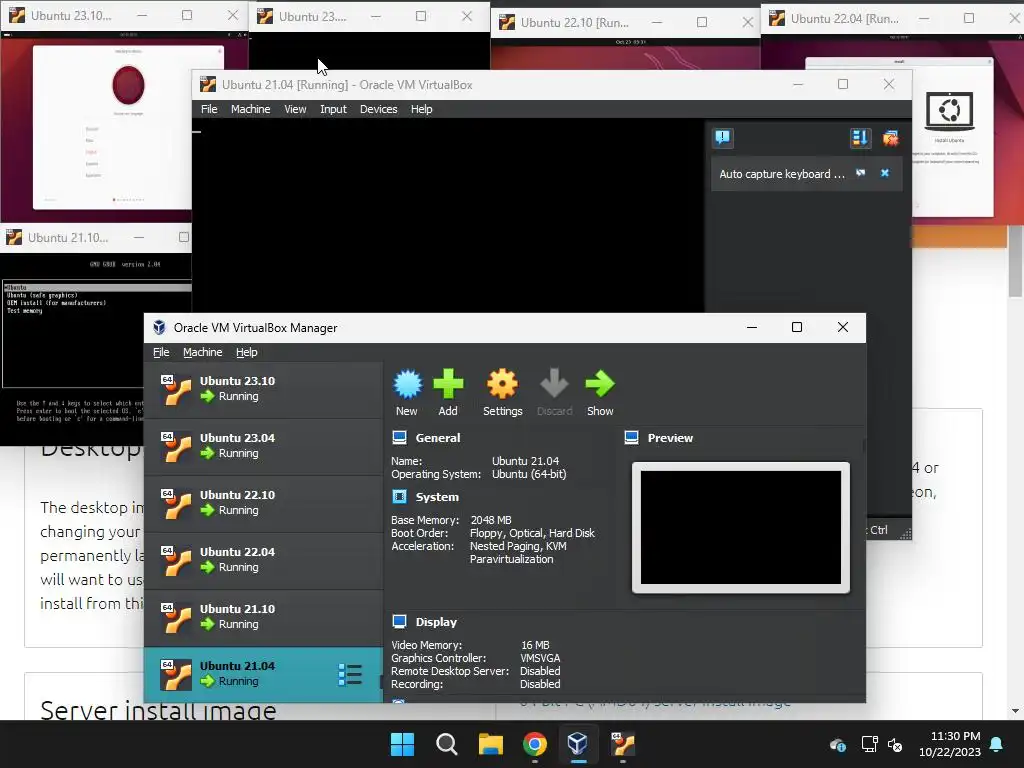
Task: Select Ubuntu 21.10 in the machine list
Action: [x=263, y=616]
